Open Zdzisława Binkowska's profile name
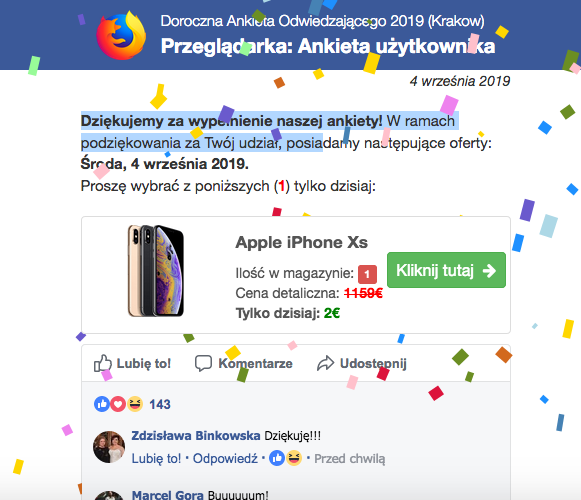Image resolution: width=581 pixels, height=500 pixels. (x=196, y=436)
